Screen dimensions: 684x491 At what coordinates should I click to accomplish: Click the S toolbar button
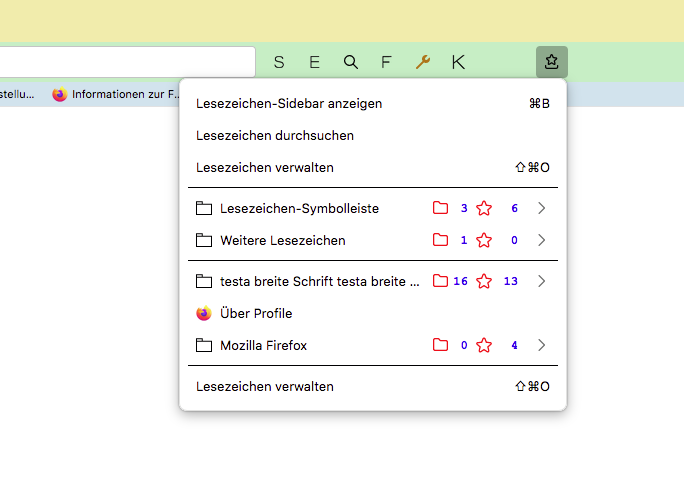(x=279, y=62)
